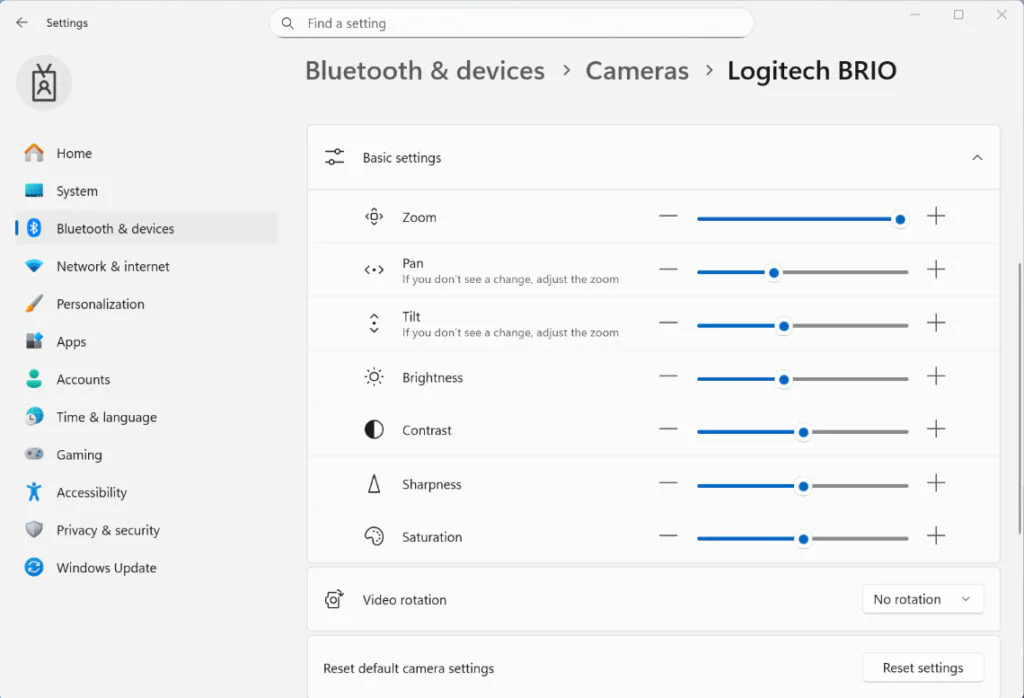Select Windows Update in the sidebar
Viewport: 1024px width, 698px height.
click(106, 567)
